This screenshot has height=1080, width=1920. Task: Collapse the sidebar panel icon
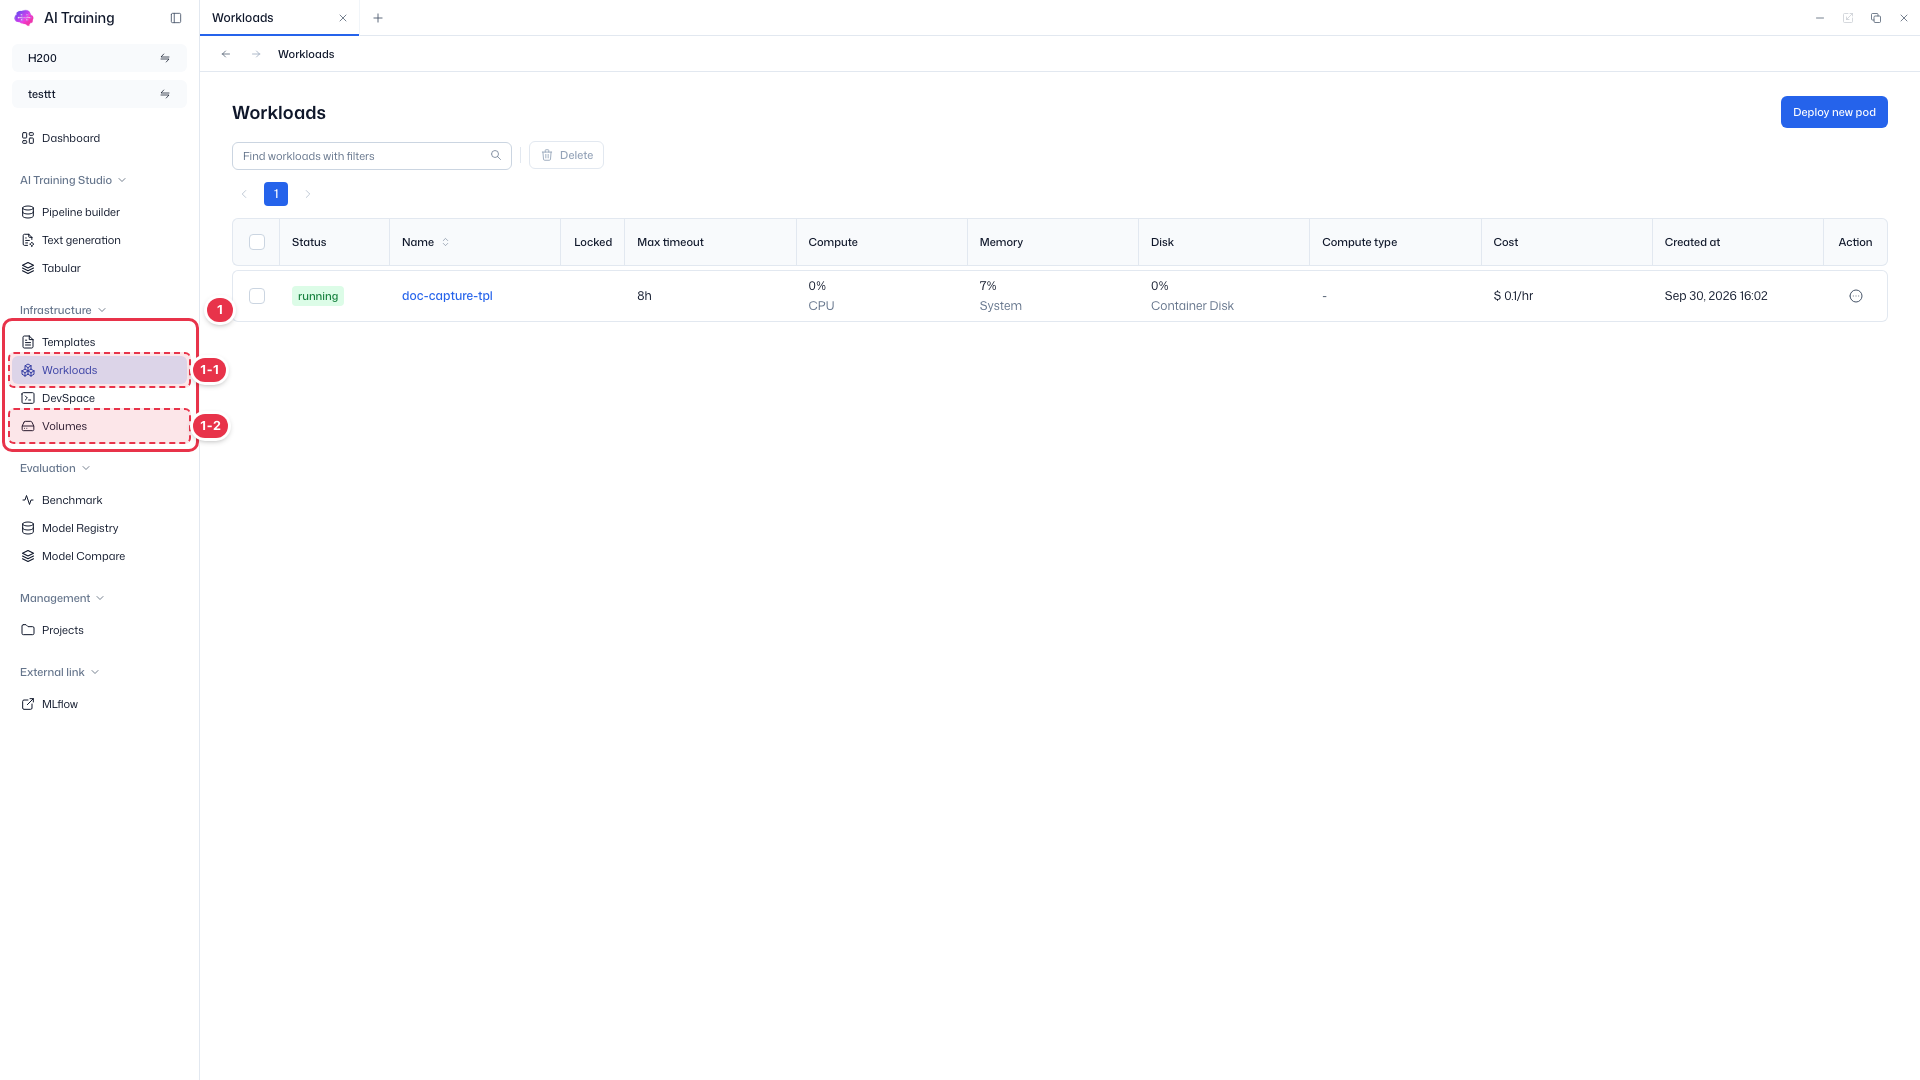coord(176,18)
